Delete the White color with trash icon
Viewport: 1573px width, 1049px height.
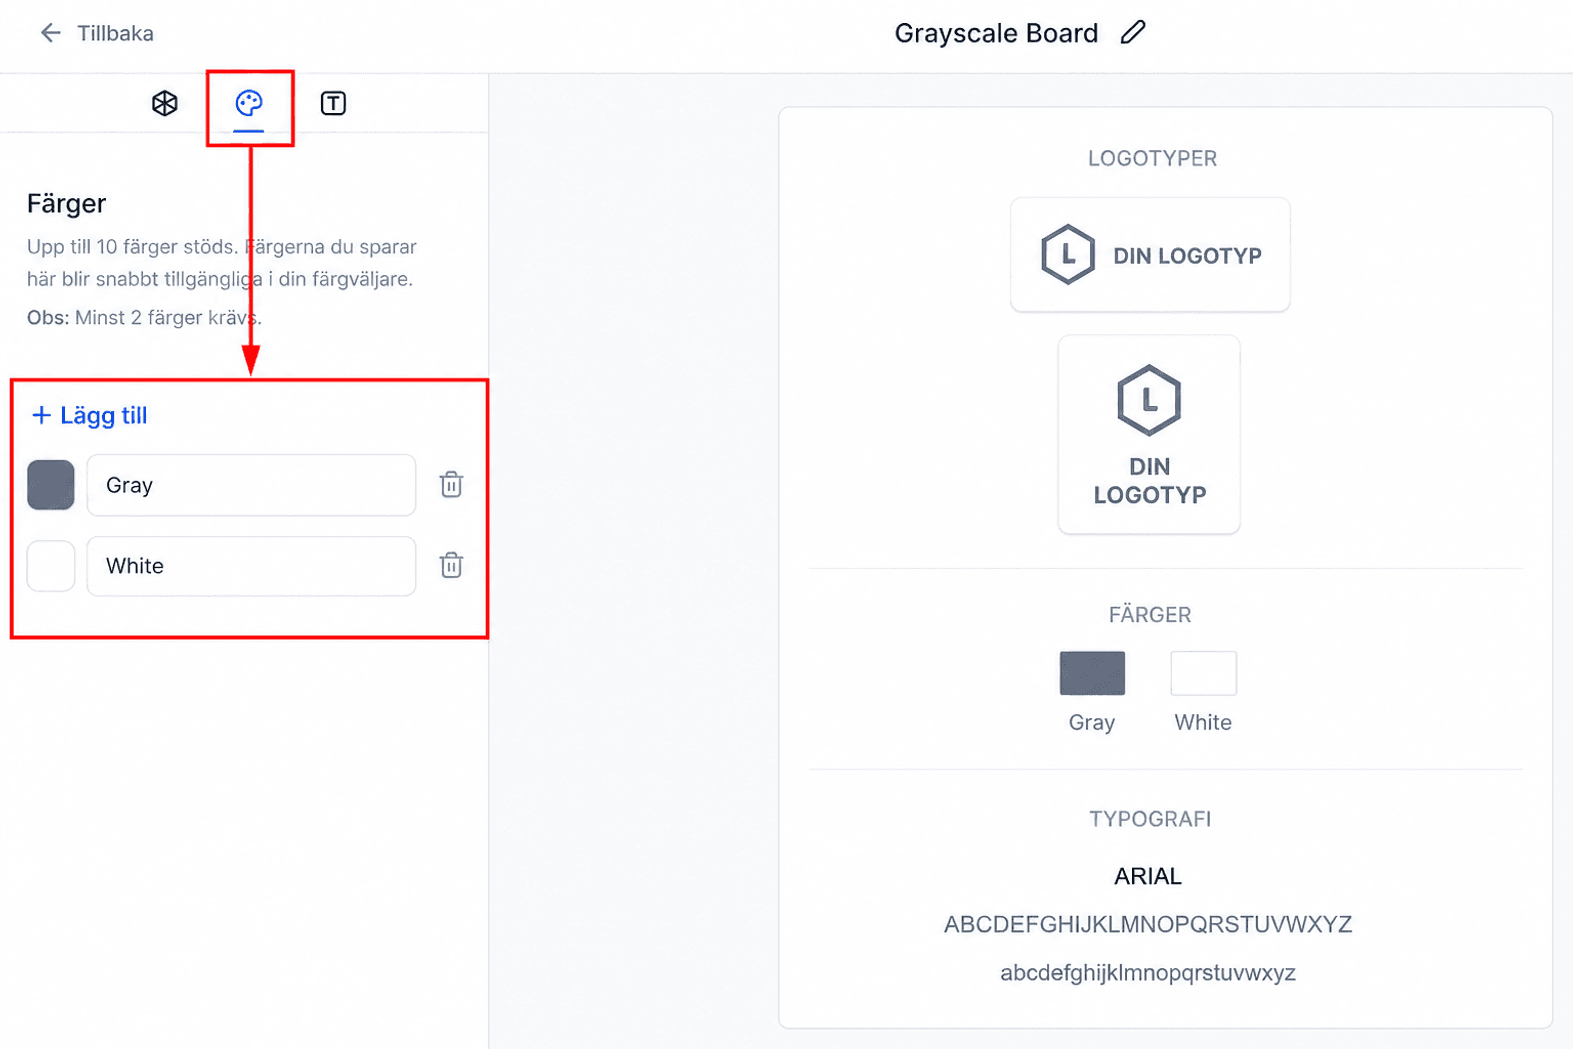click(x=451, y=566)
